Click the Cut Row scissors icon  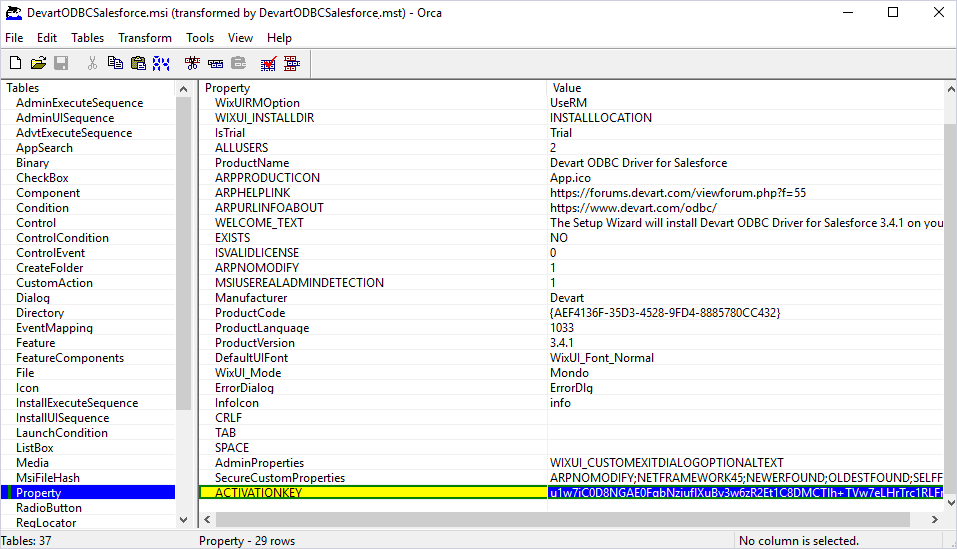pyautogui.click(x=192, y=63)
